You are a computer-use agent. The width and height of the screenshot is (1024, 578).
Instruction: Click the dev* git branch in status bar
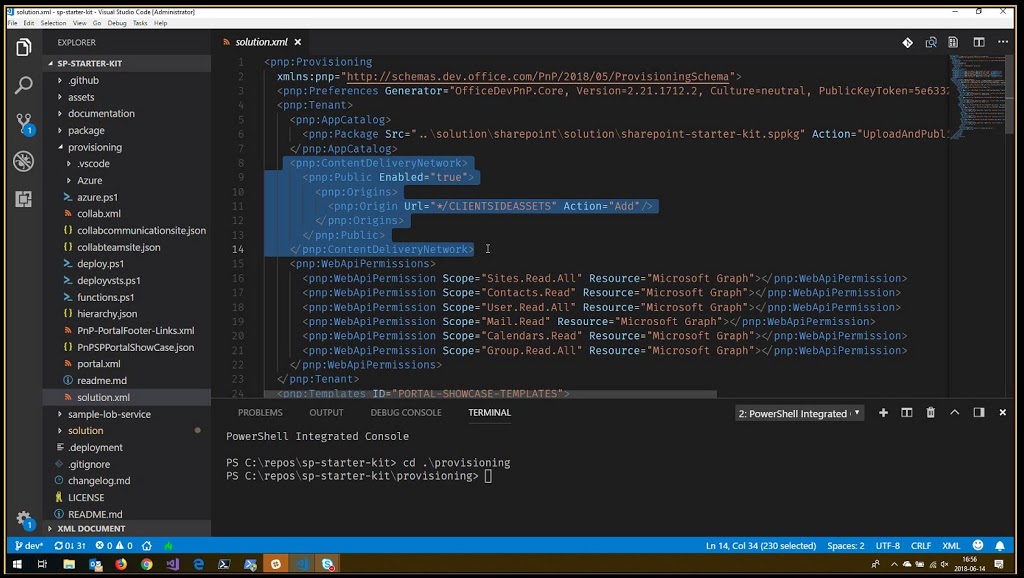[x=29, y=546]
